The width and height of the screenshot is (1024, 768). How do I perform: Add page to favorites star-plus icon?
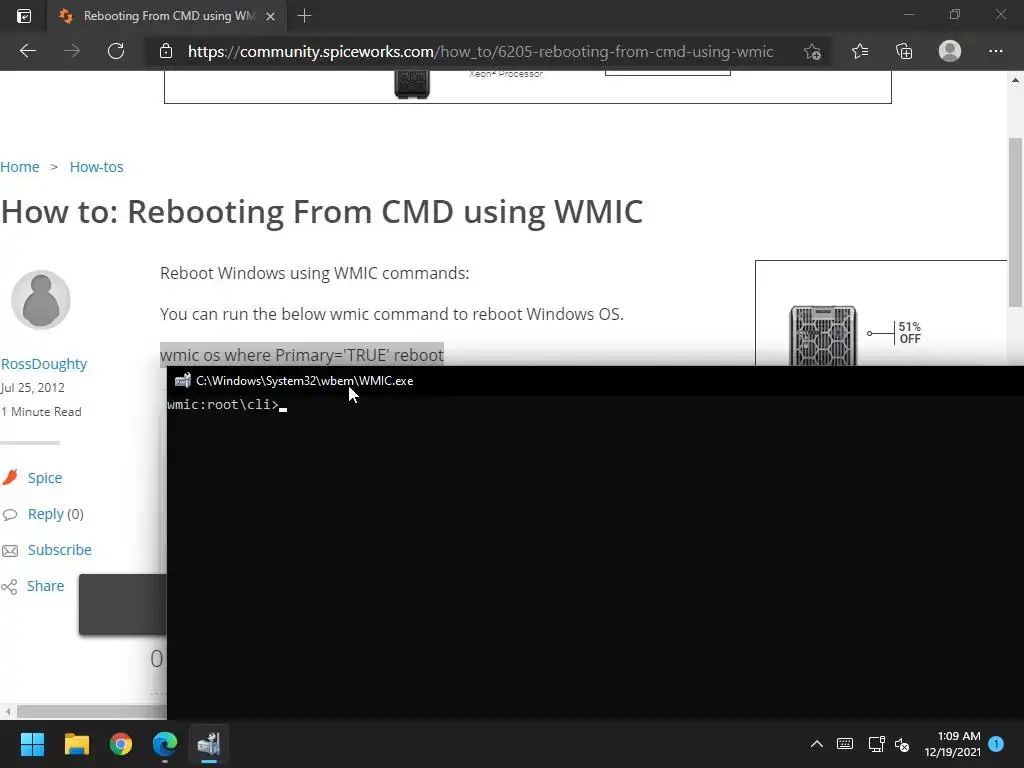(812, 52)
